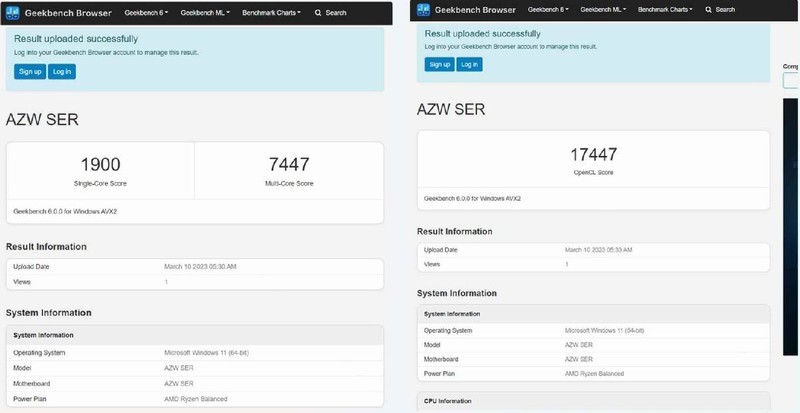The image size is (800, 413).
Task: Click Operating System value in left window
Action: click(207, 353)
